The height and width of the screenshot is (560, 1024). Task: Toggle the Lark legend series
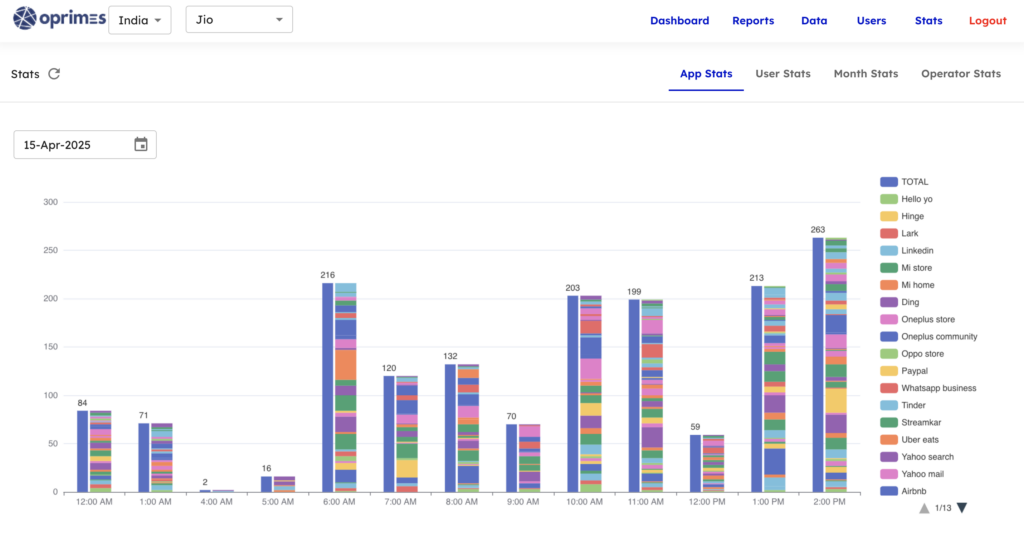coord(899,233)
